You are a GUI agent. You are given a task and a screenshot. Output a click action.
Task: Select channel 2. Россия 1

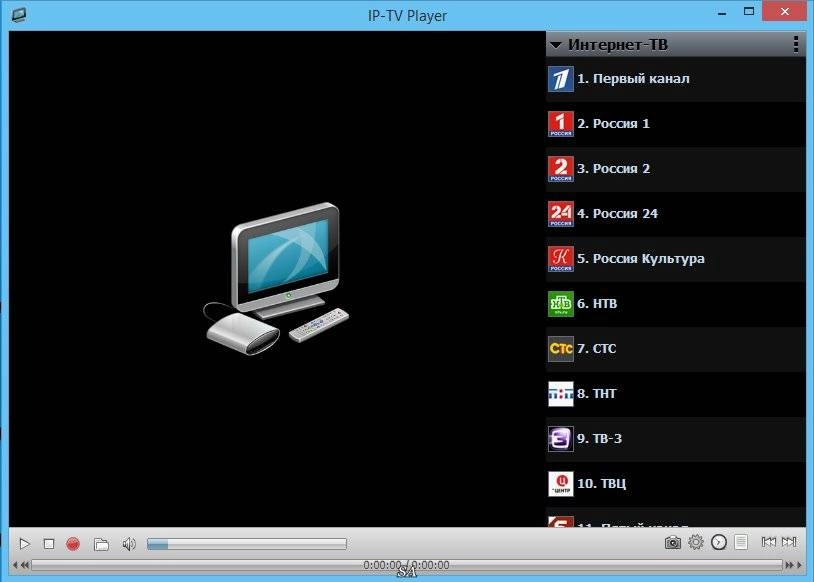pyautogui.click(x=675, y=124)
